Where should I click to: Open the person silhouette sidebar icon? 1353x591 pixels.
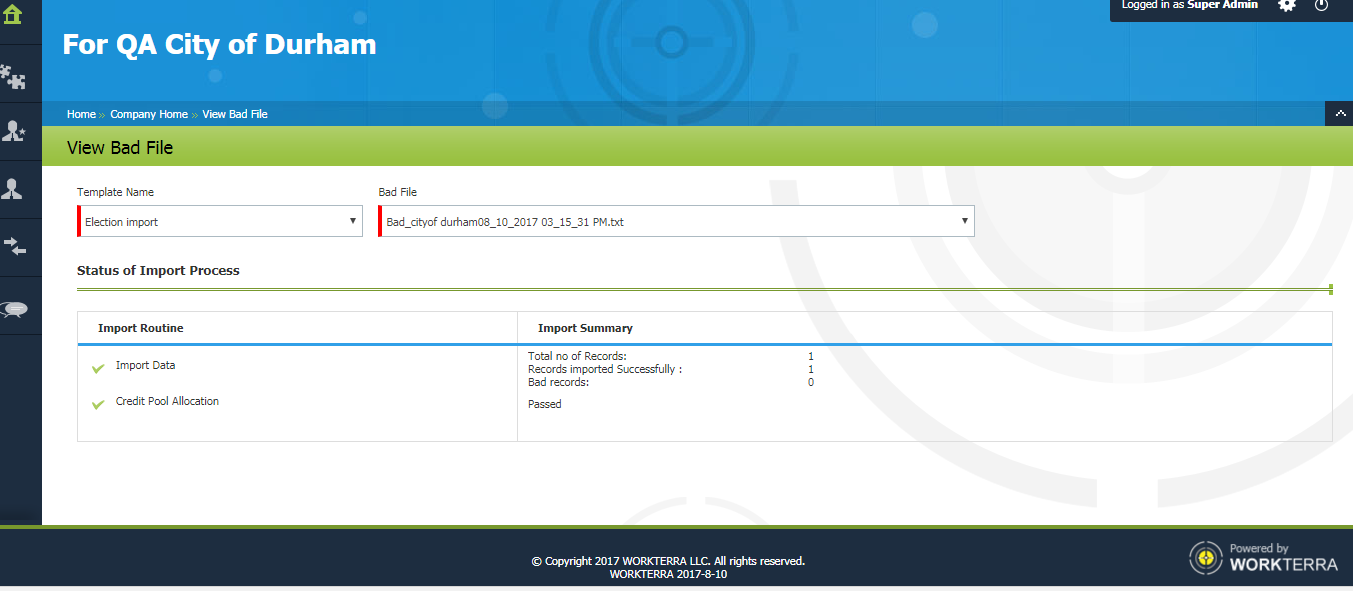(x=14, y=189)
